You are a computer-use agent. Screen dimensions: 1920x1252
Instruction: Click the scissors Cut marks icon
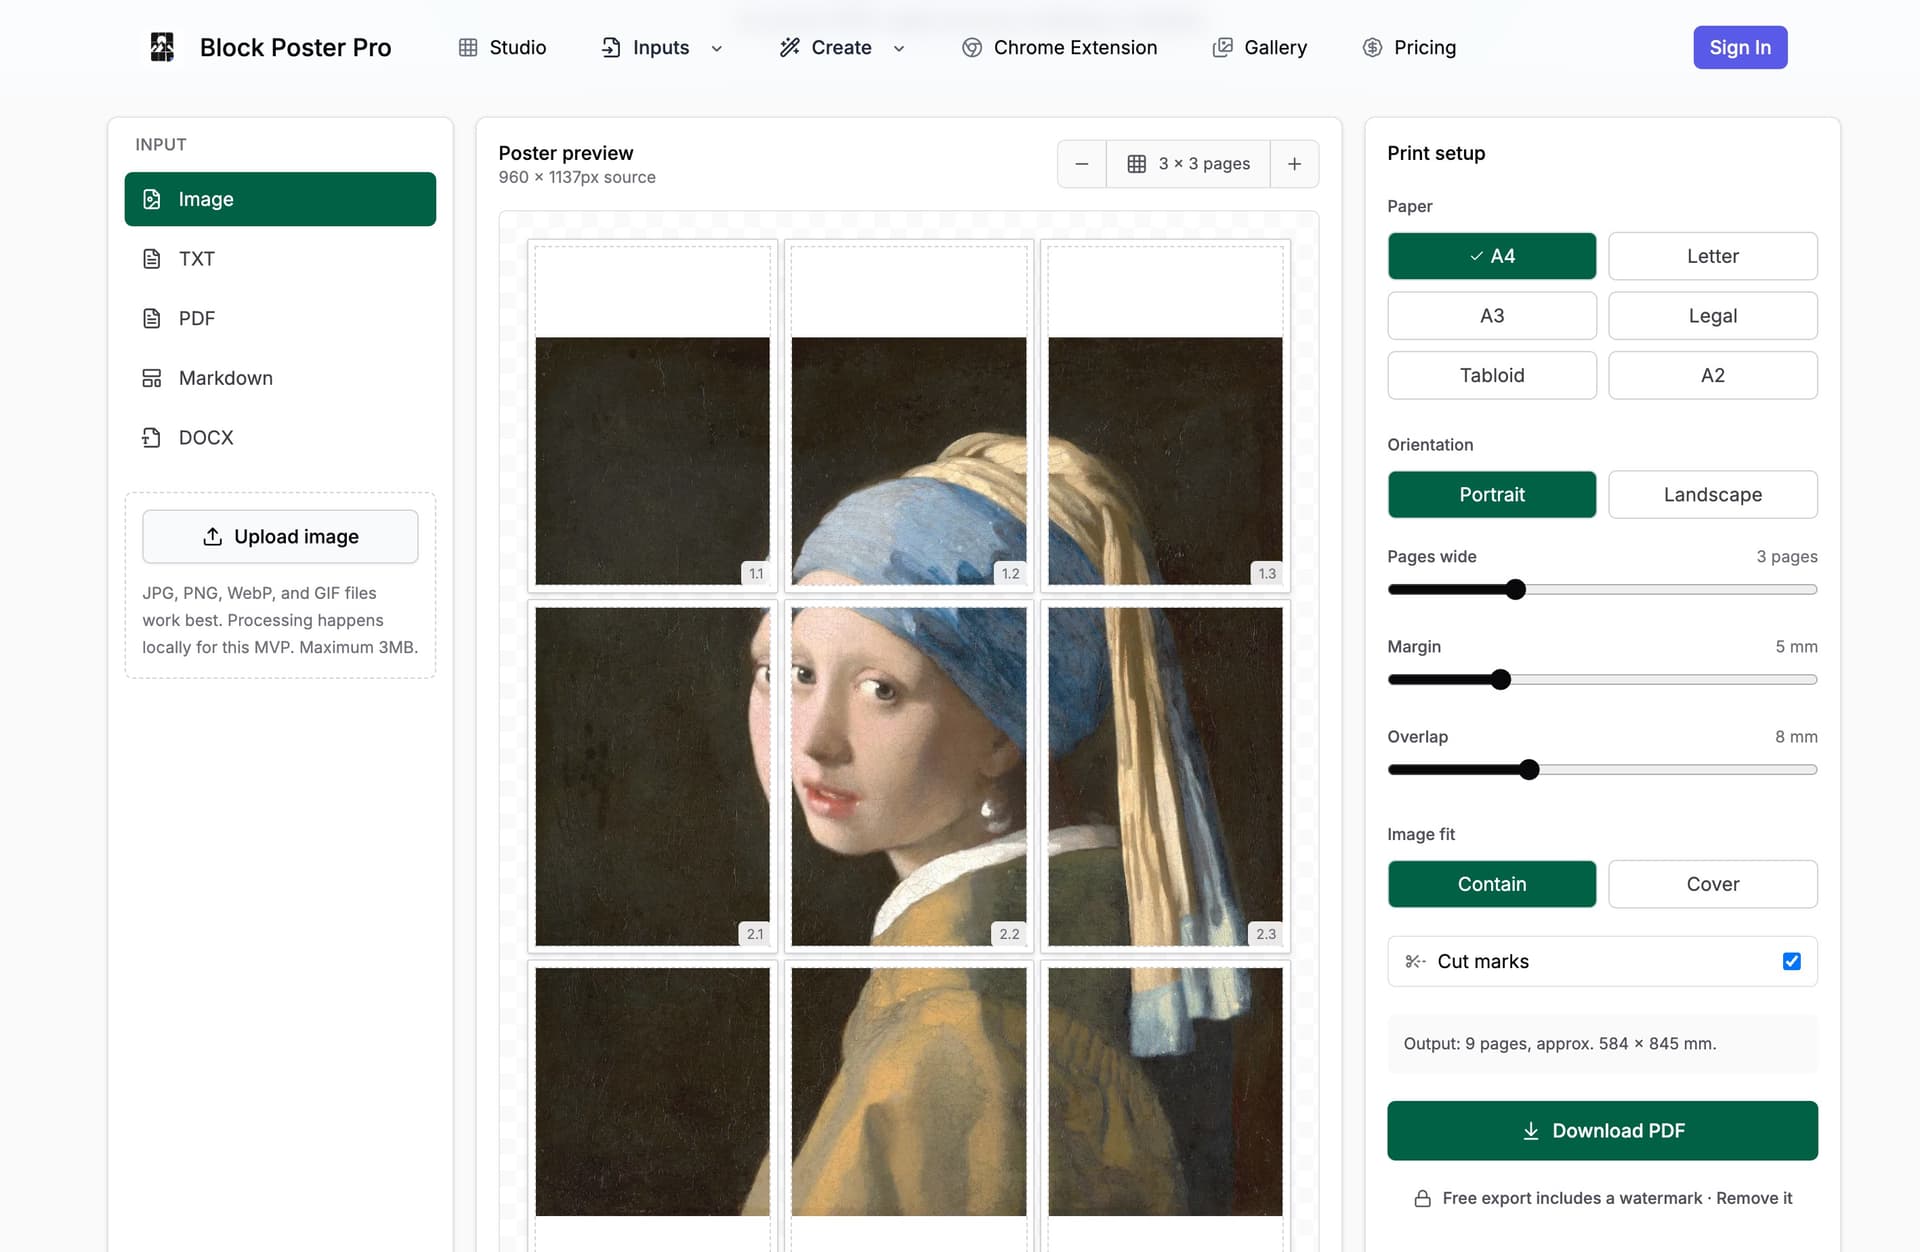[x=1415, y=961]
